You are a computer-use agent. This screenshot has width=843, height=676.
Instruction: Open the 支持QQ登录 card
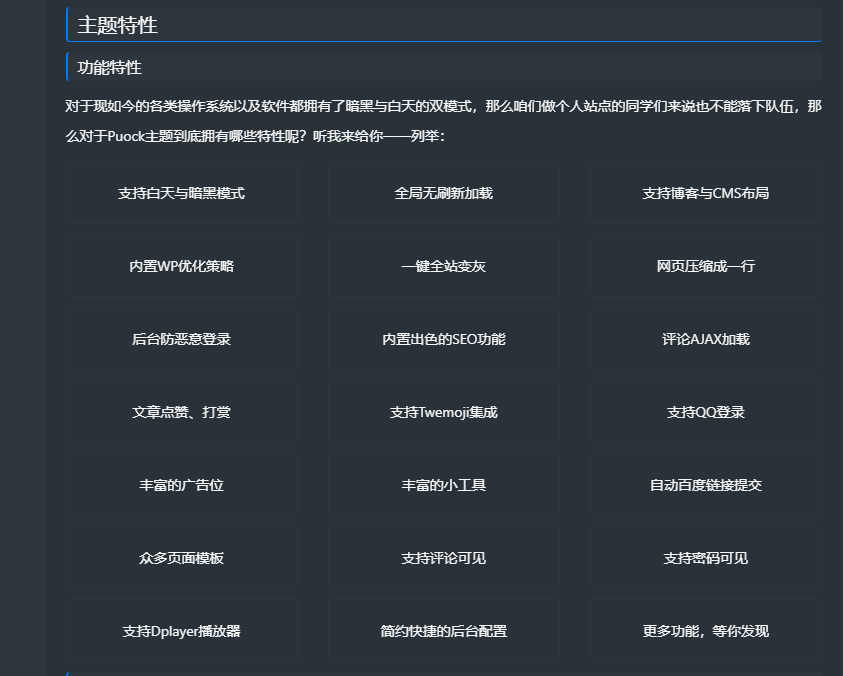[x=705, y=412]
